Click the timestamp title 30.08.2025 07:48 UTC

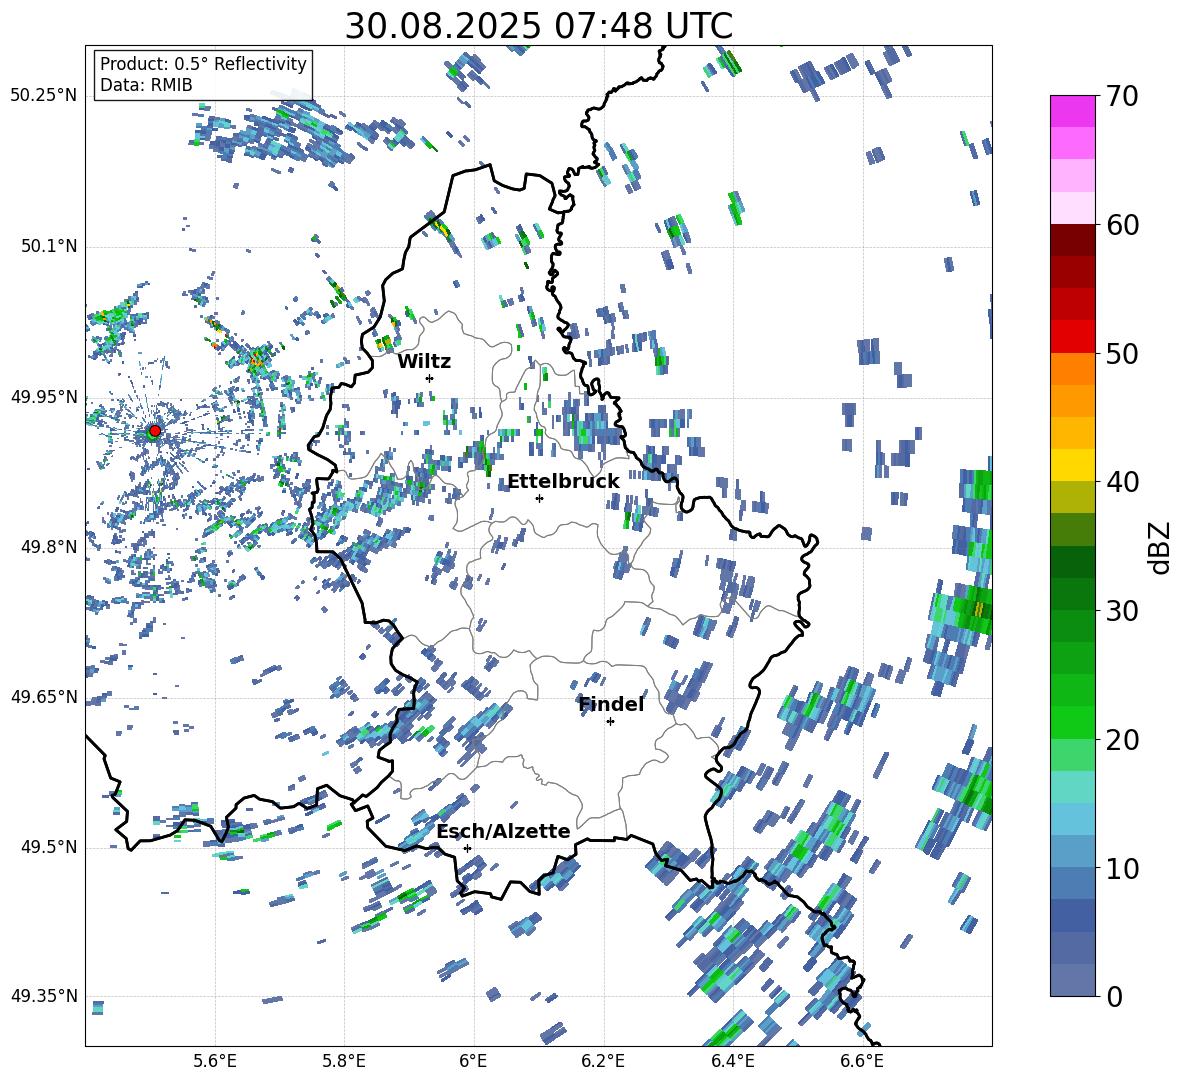pos(538,26)
